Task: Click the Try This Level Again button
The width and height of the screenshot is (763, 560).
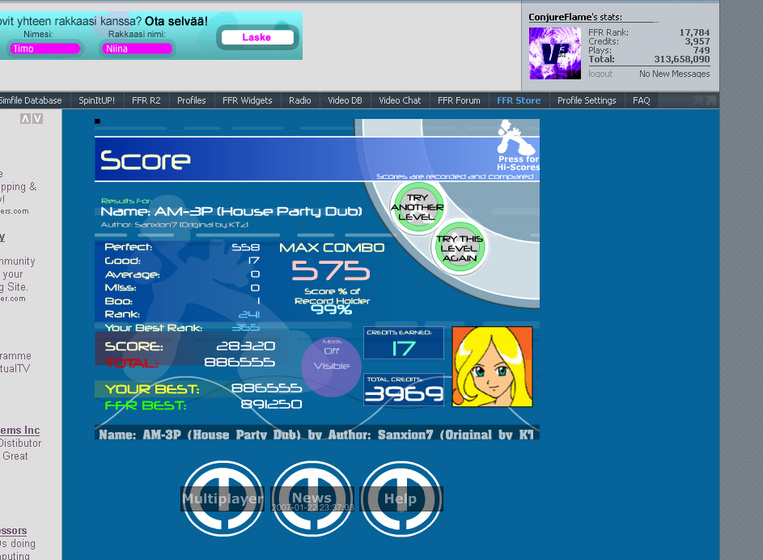Action: coord(459,248)
